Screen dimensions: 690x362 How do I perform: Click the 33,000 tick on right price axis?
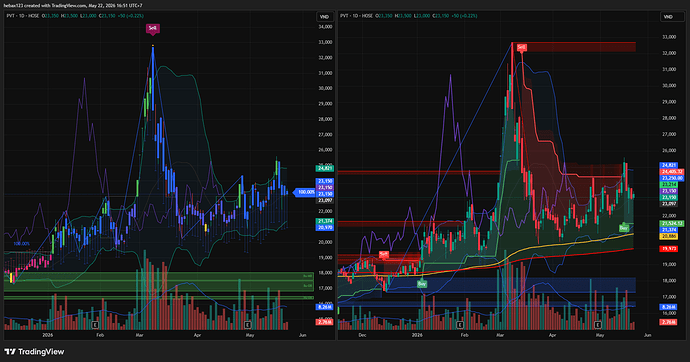click(x=669, y=37)
